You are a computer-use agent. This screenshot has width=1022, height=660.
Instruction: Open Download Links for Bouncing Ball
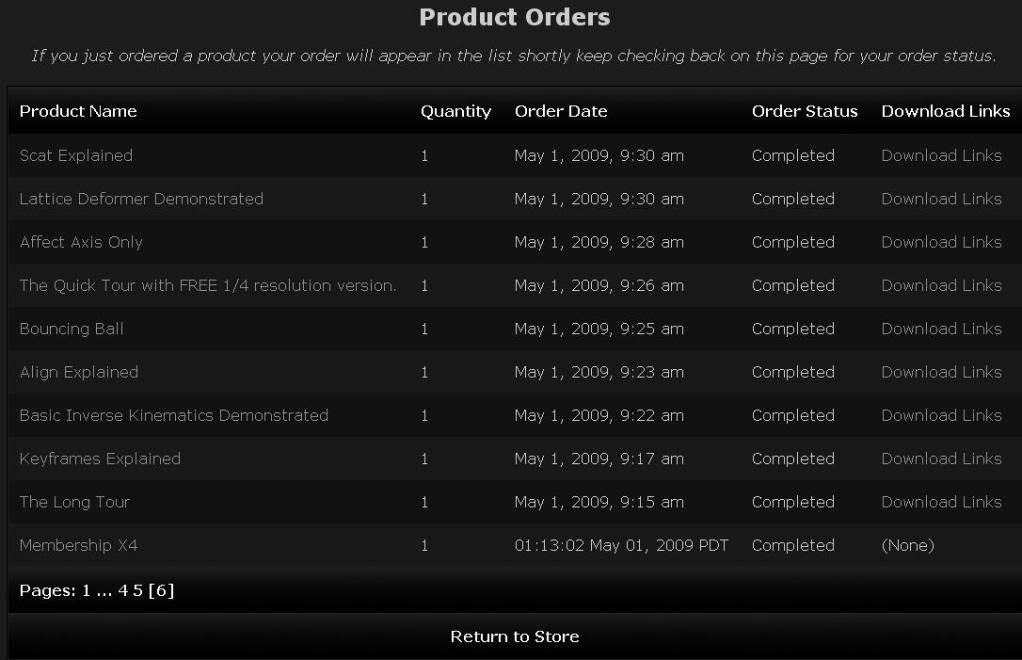[941, 329]
